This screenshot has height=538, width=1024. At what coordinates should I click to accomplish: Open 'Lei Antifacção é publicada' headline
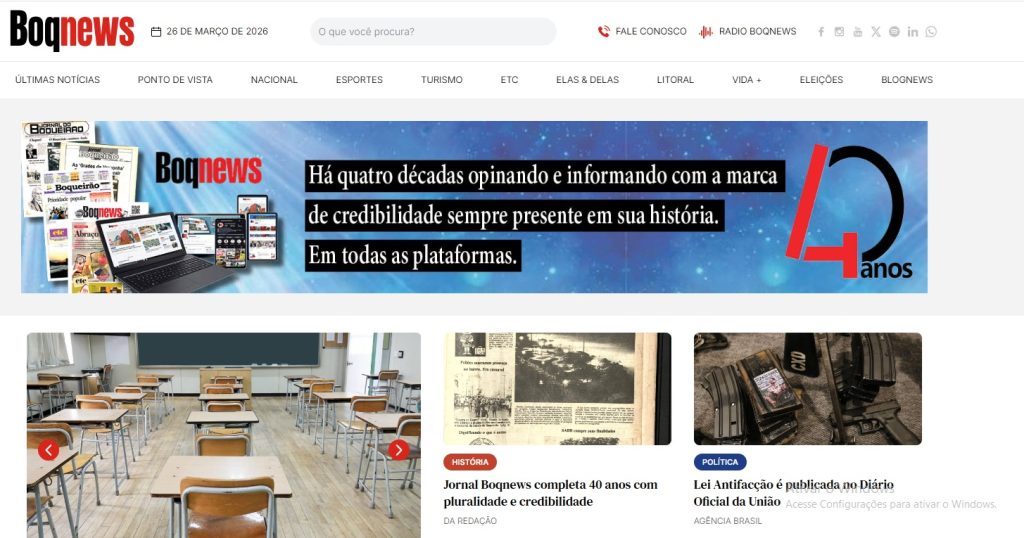click(x=793, y=493)
